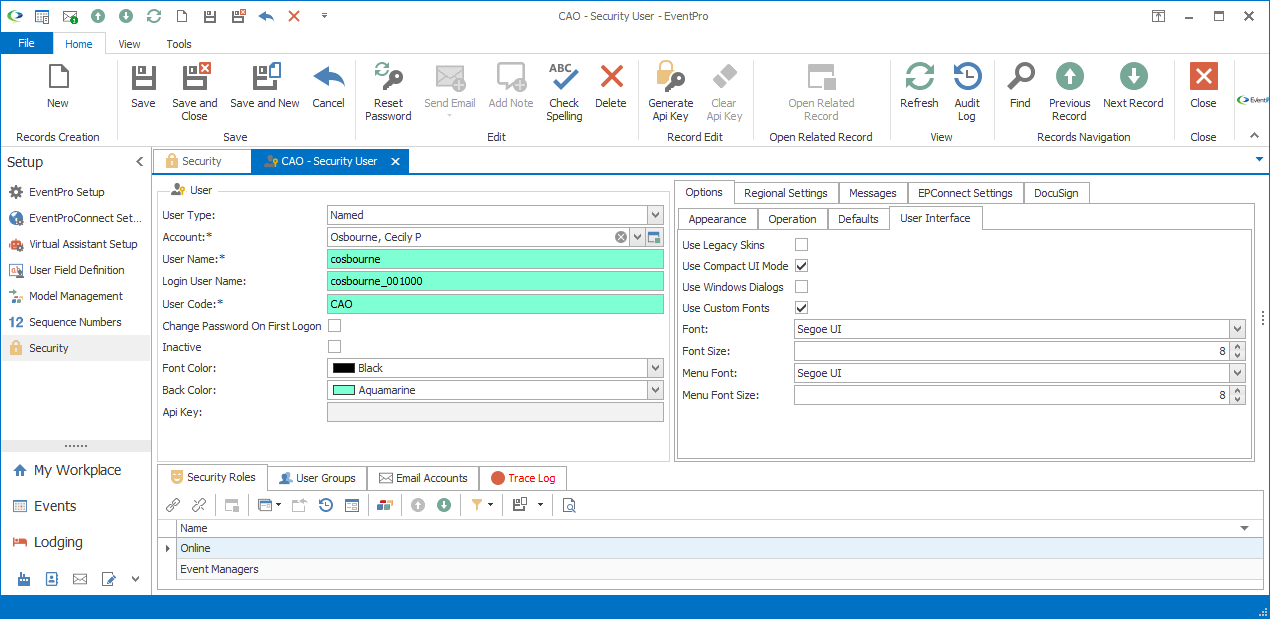
Task: Click the unlink icon in Security Roles toolbar
Action: 198,505
